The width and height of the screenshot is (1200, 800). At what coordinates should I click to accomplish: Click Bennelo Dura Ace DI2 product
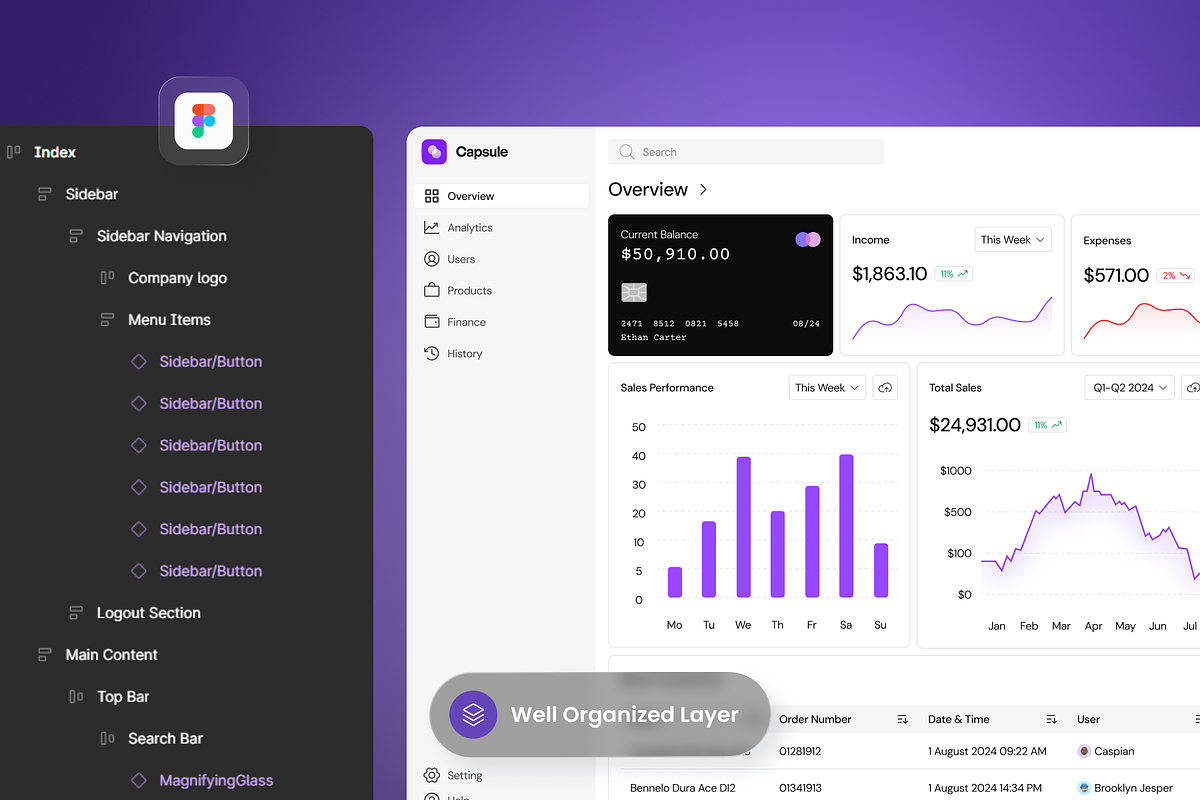(x=684, y=788)
